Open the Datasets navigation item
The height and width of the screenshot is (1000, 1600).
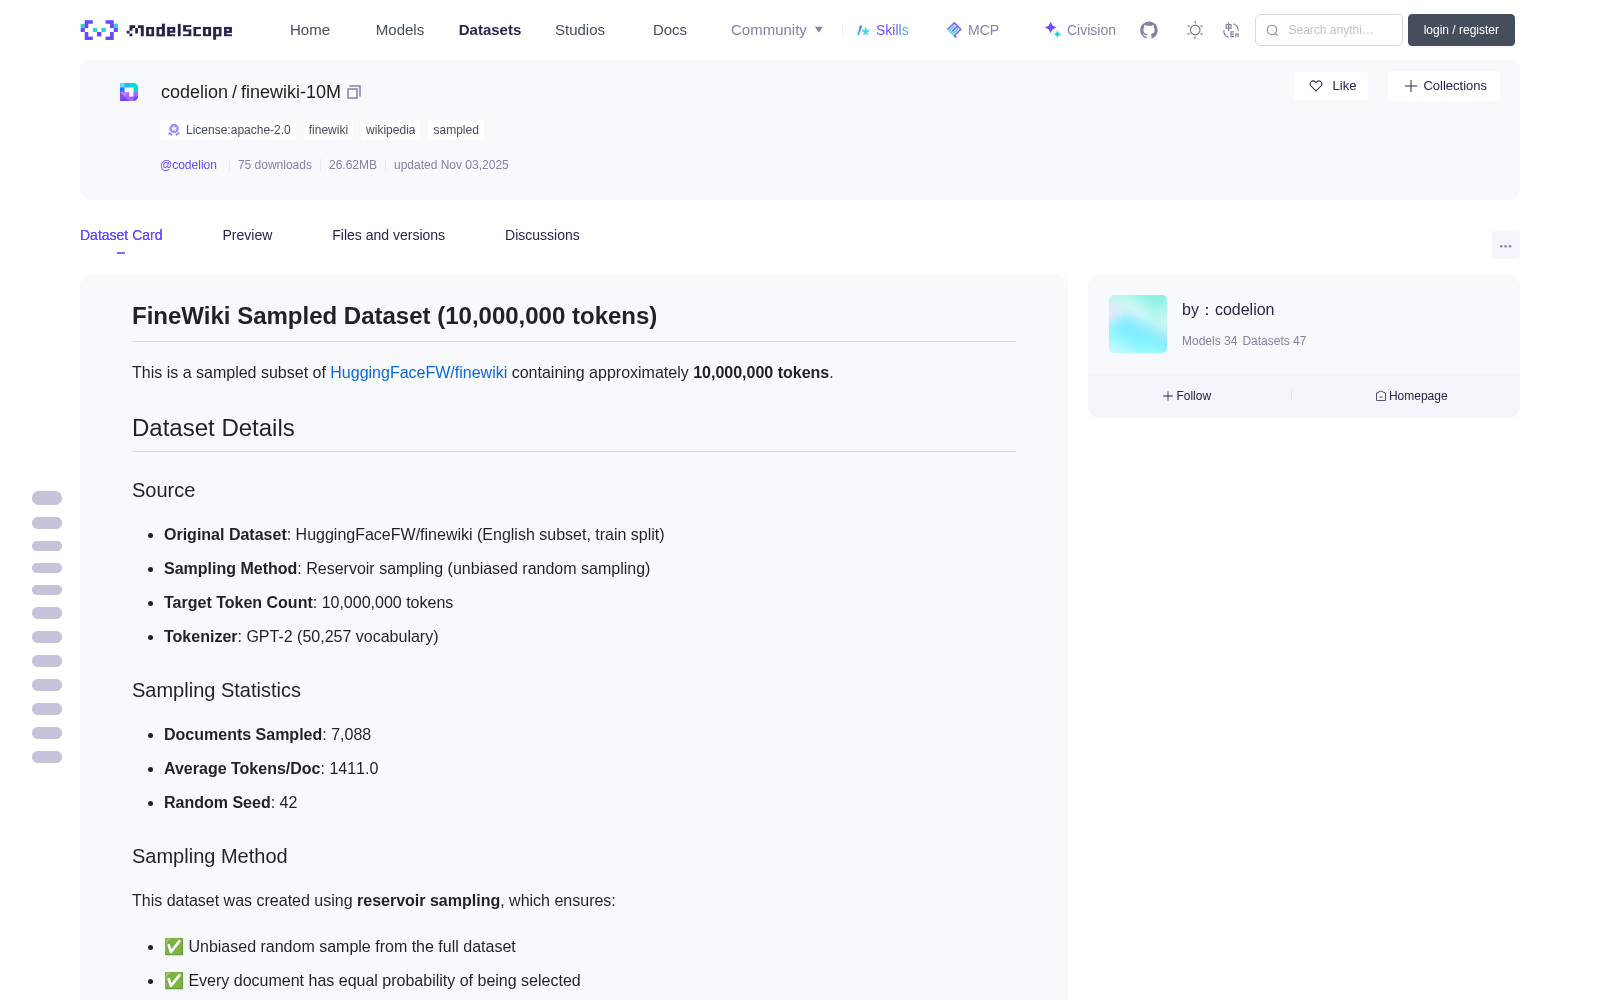click(x=490, y=30)
